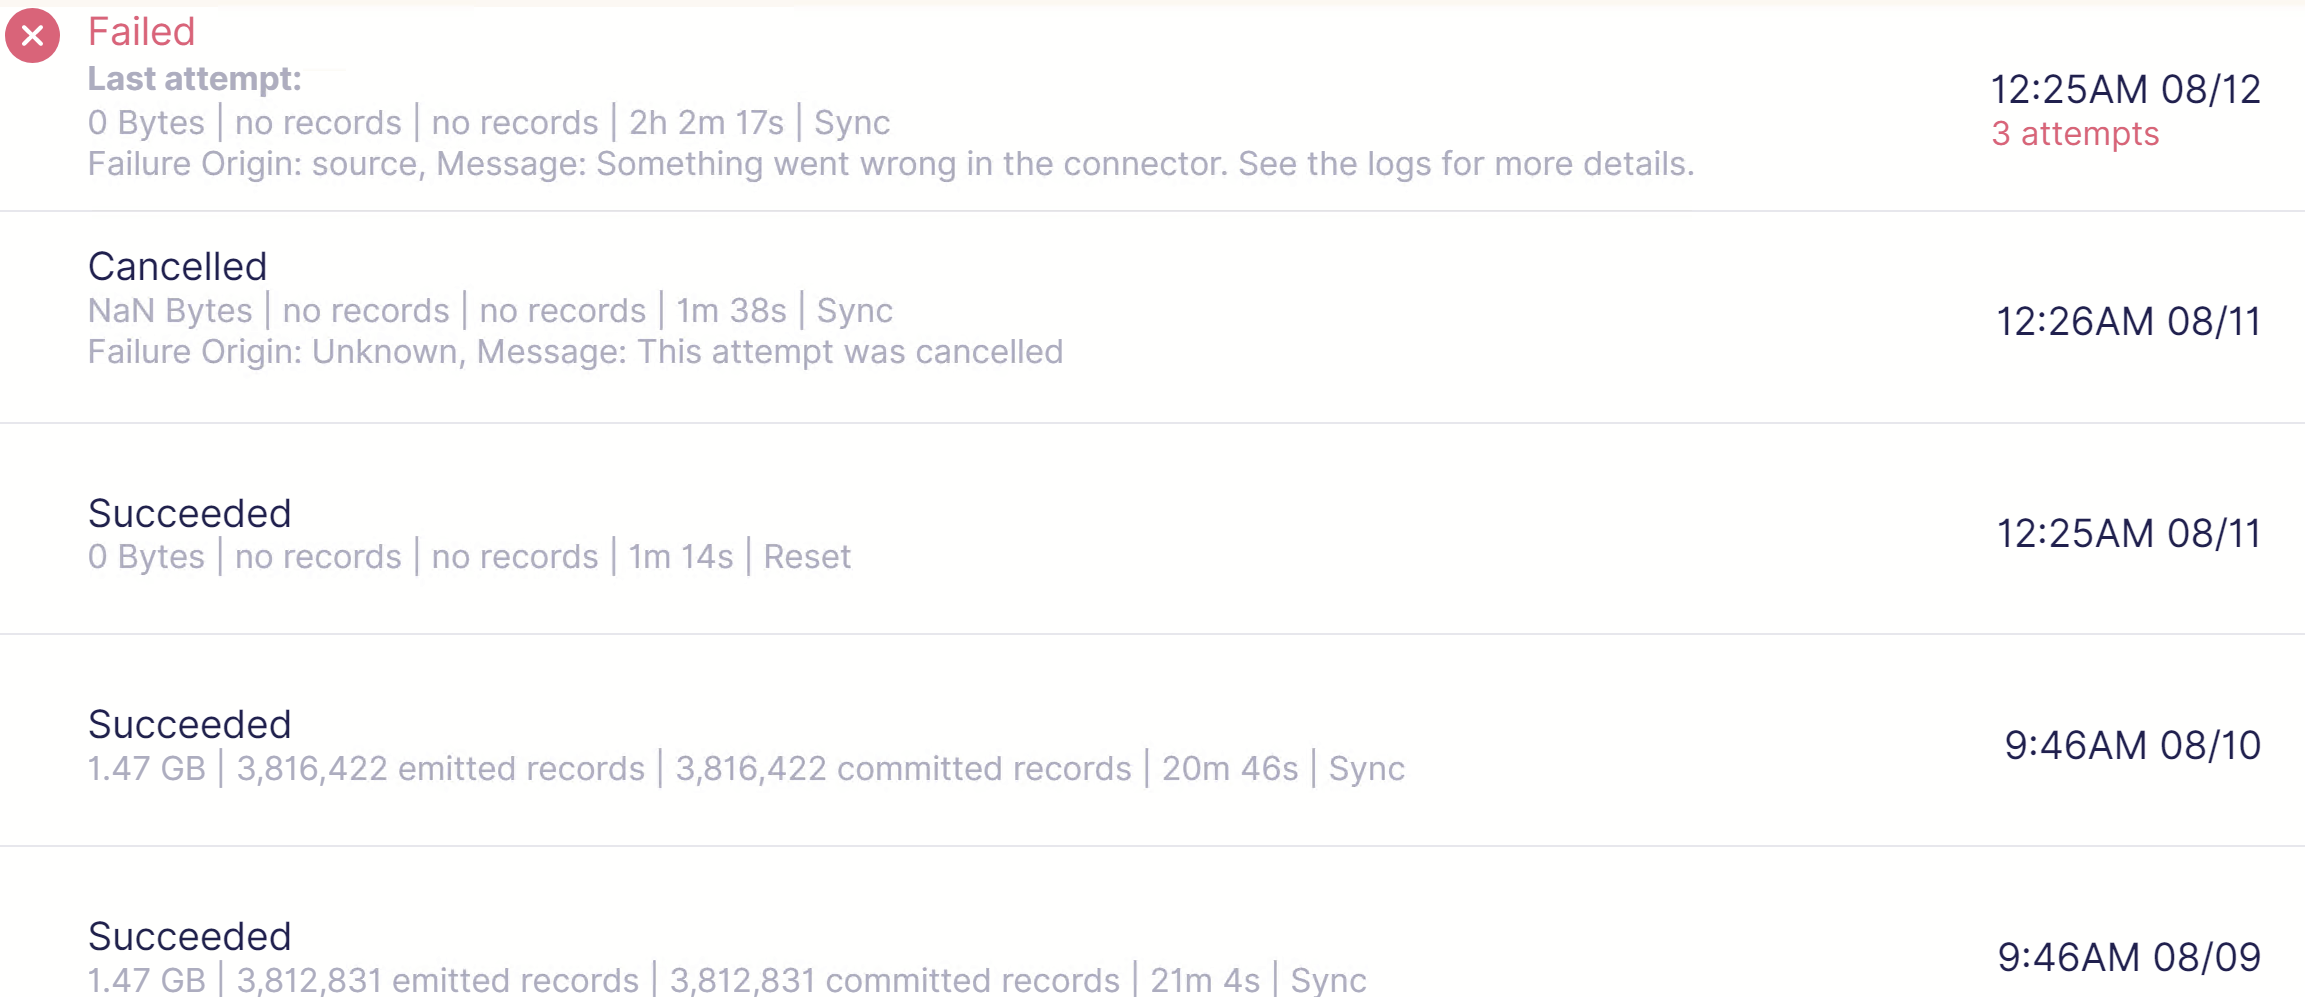2305x997 pixels.
Task: Click the red X failed status icon
Action: 31,36
